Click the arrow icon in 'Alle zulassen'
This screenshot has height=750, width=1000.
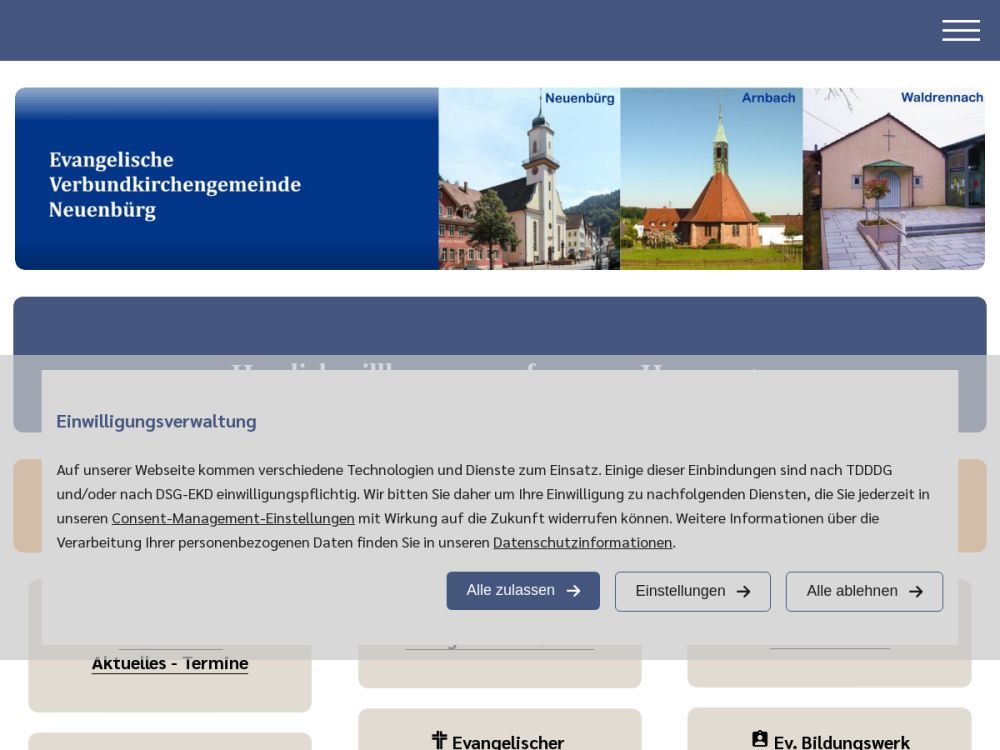[574, 591]
